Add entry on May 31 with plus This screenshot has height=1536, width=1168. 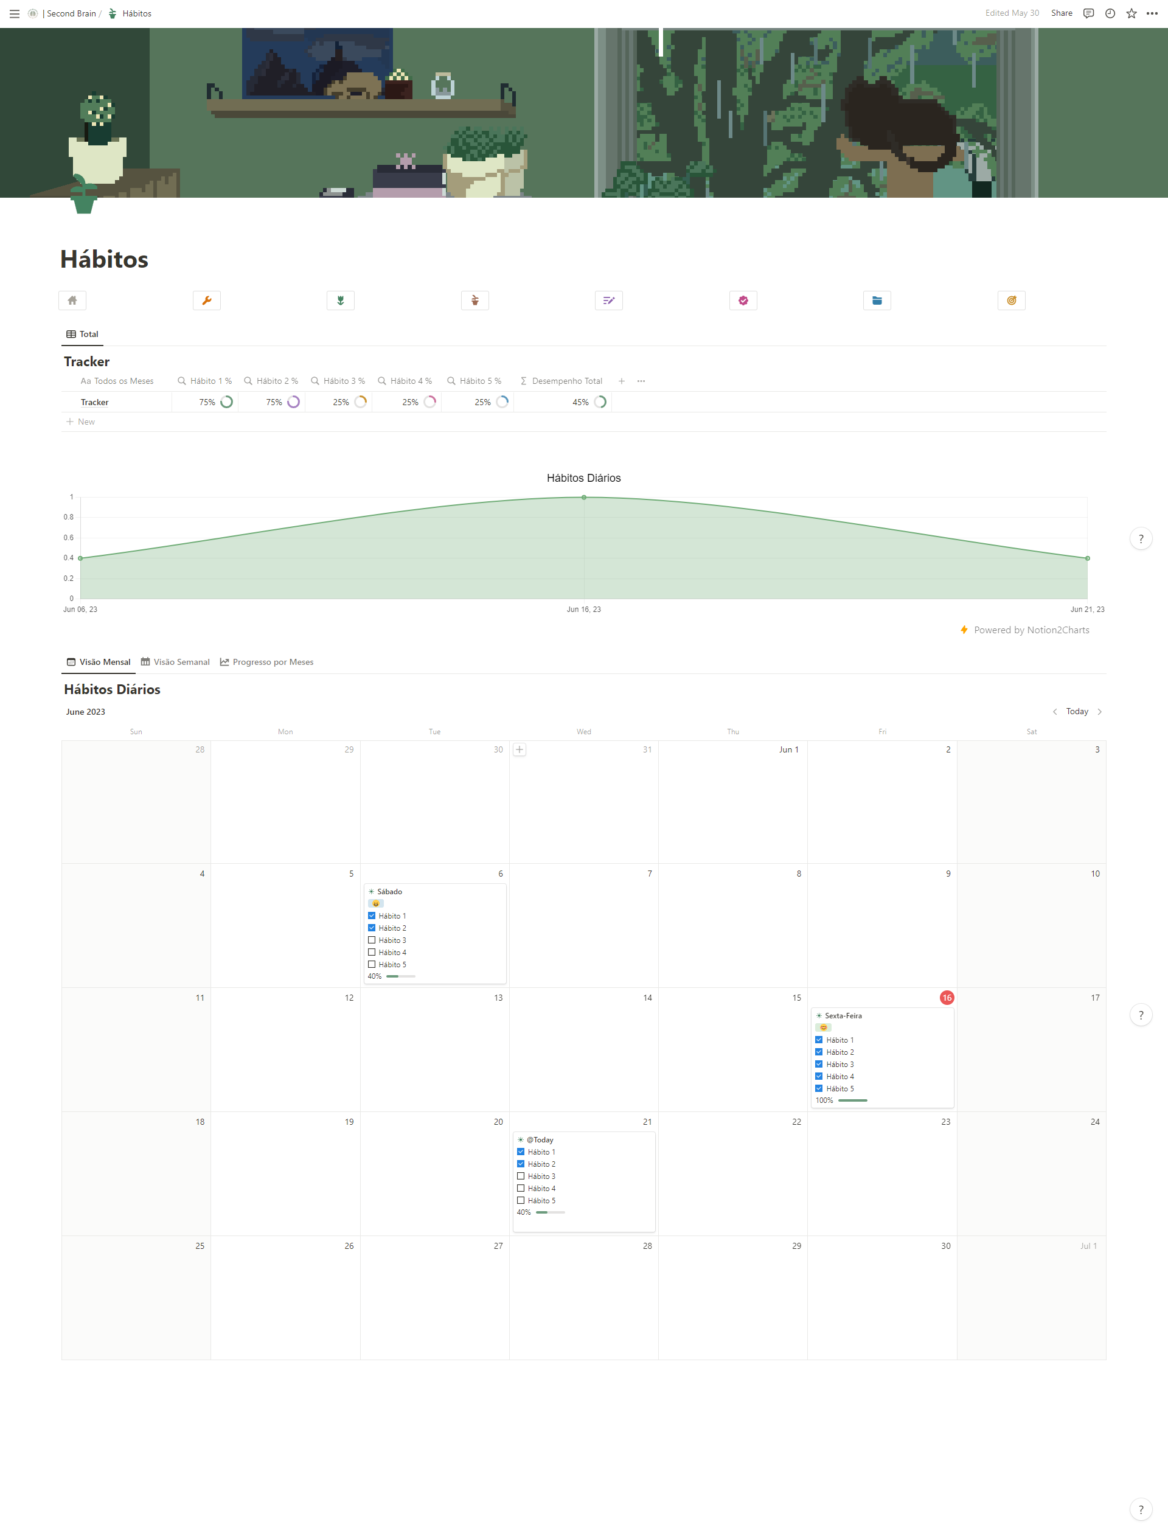520,749
